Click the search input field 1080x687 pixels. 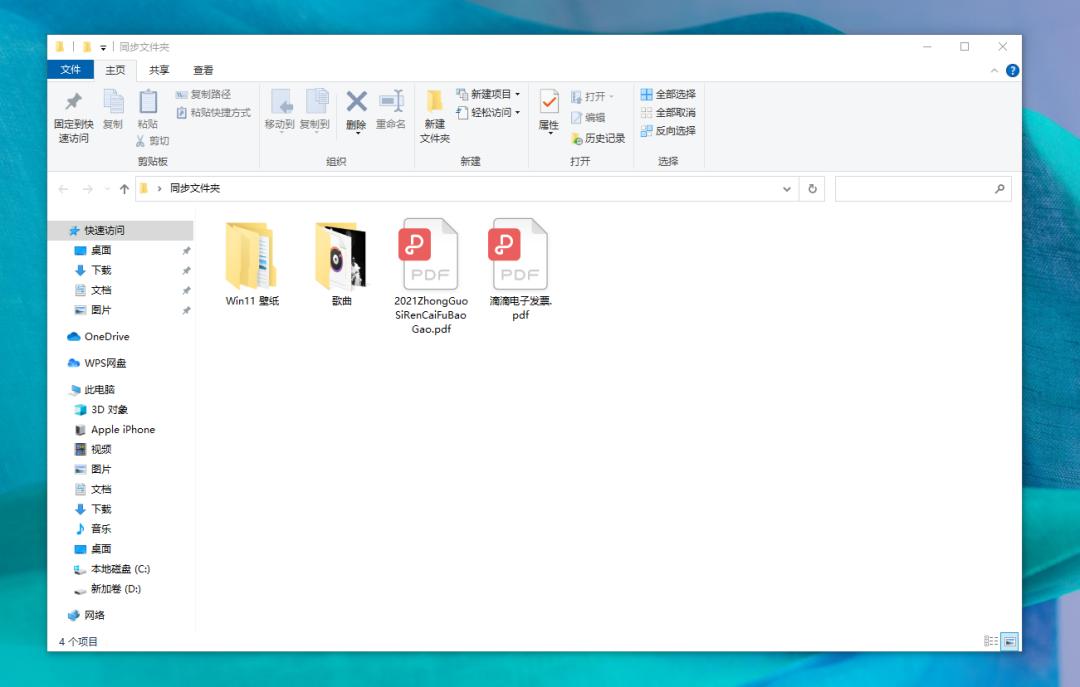(914, 189)
